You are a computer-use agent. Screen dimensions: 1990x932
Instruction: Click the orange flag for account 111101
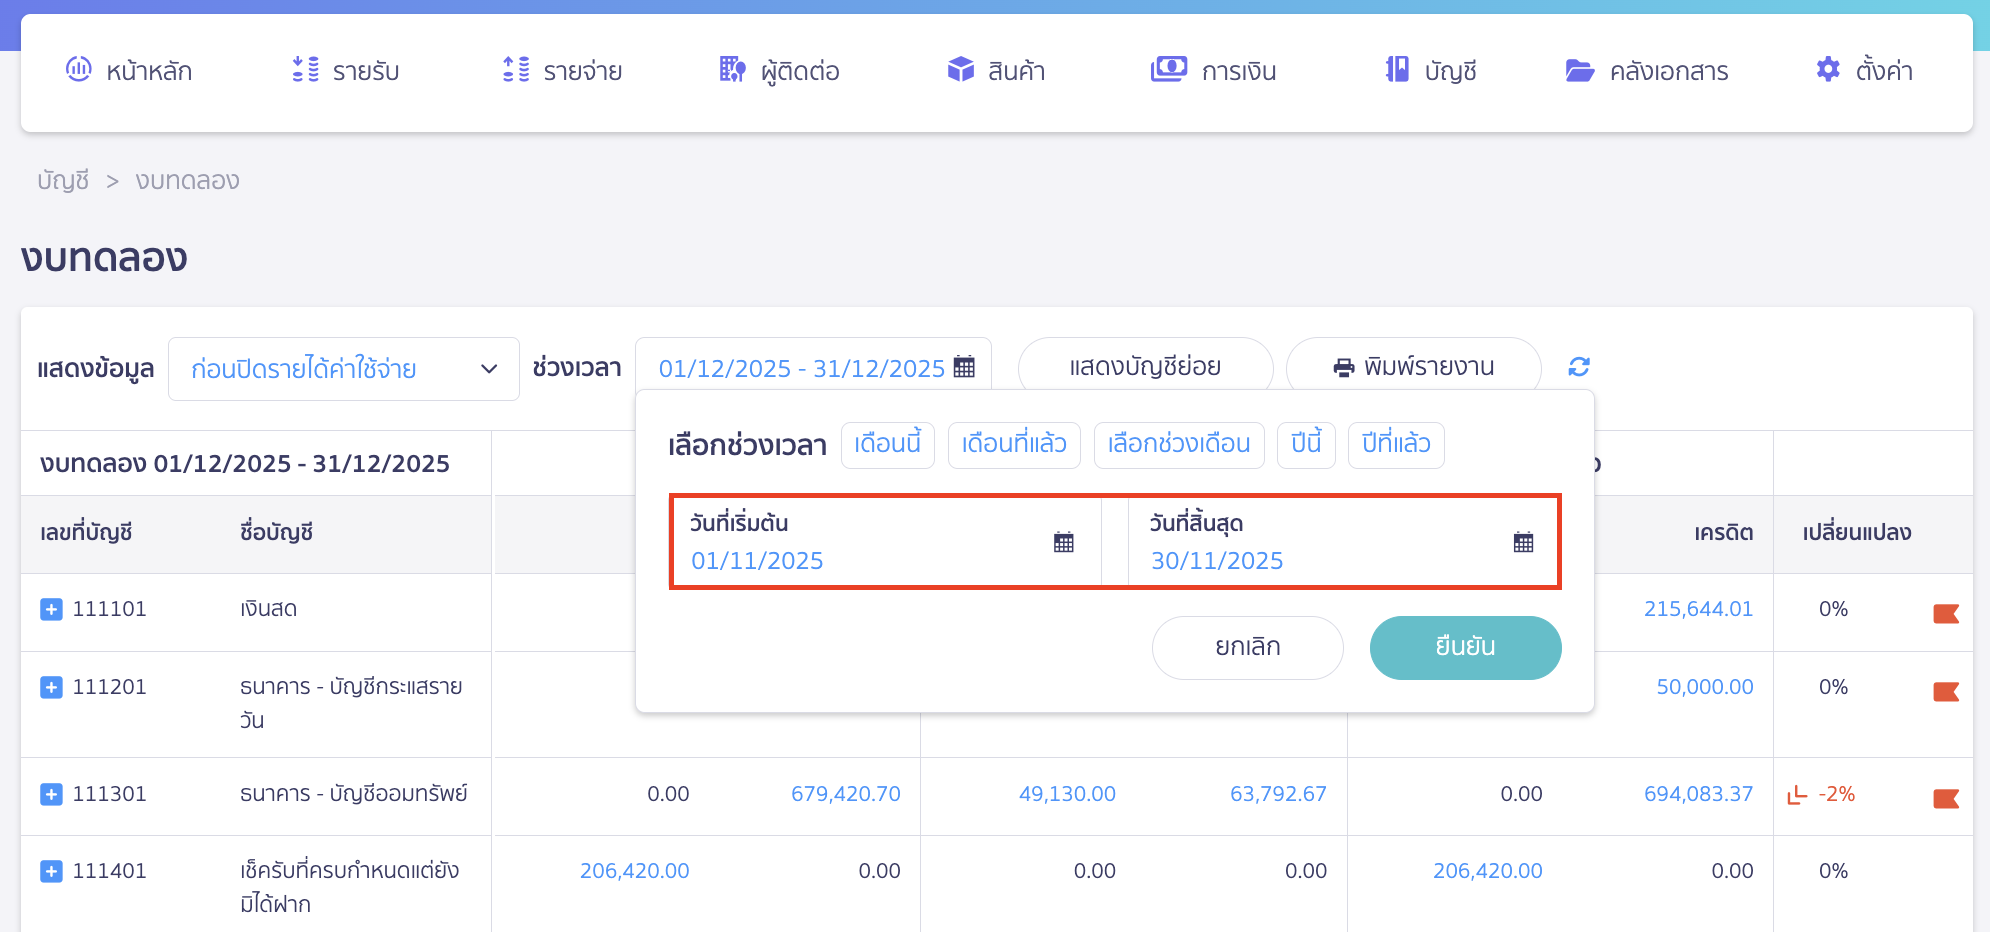pos(1945,613)
